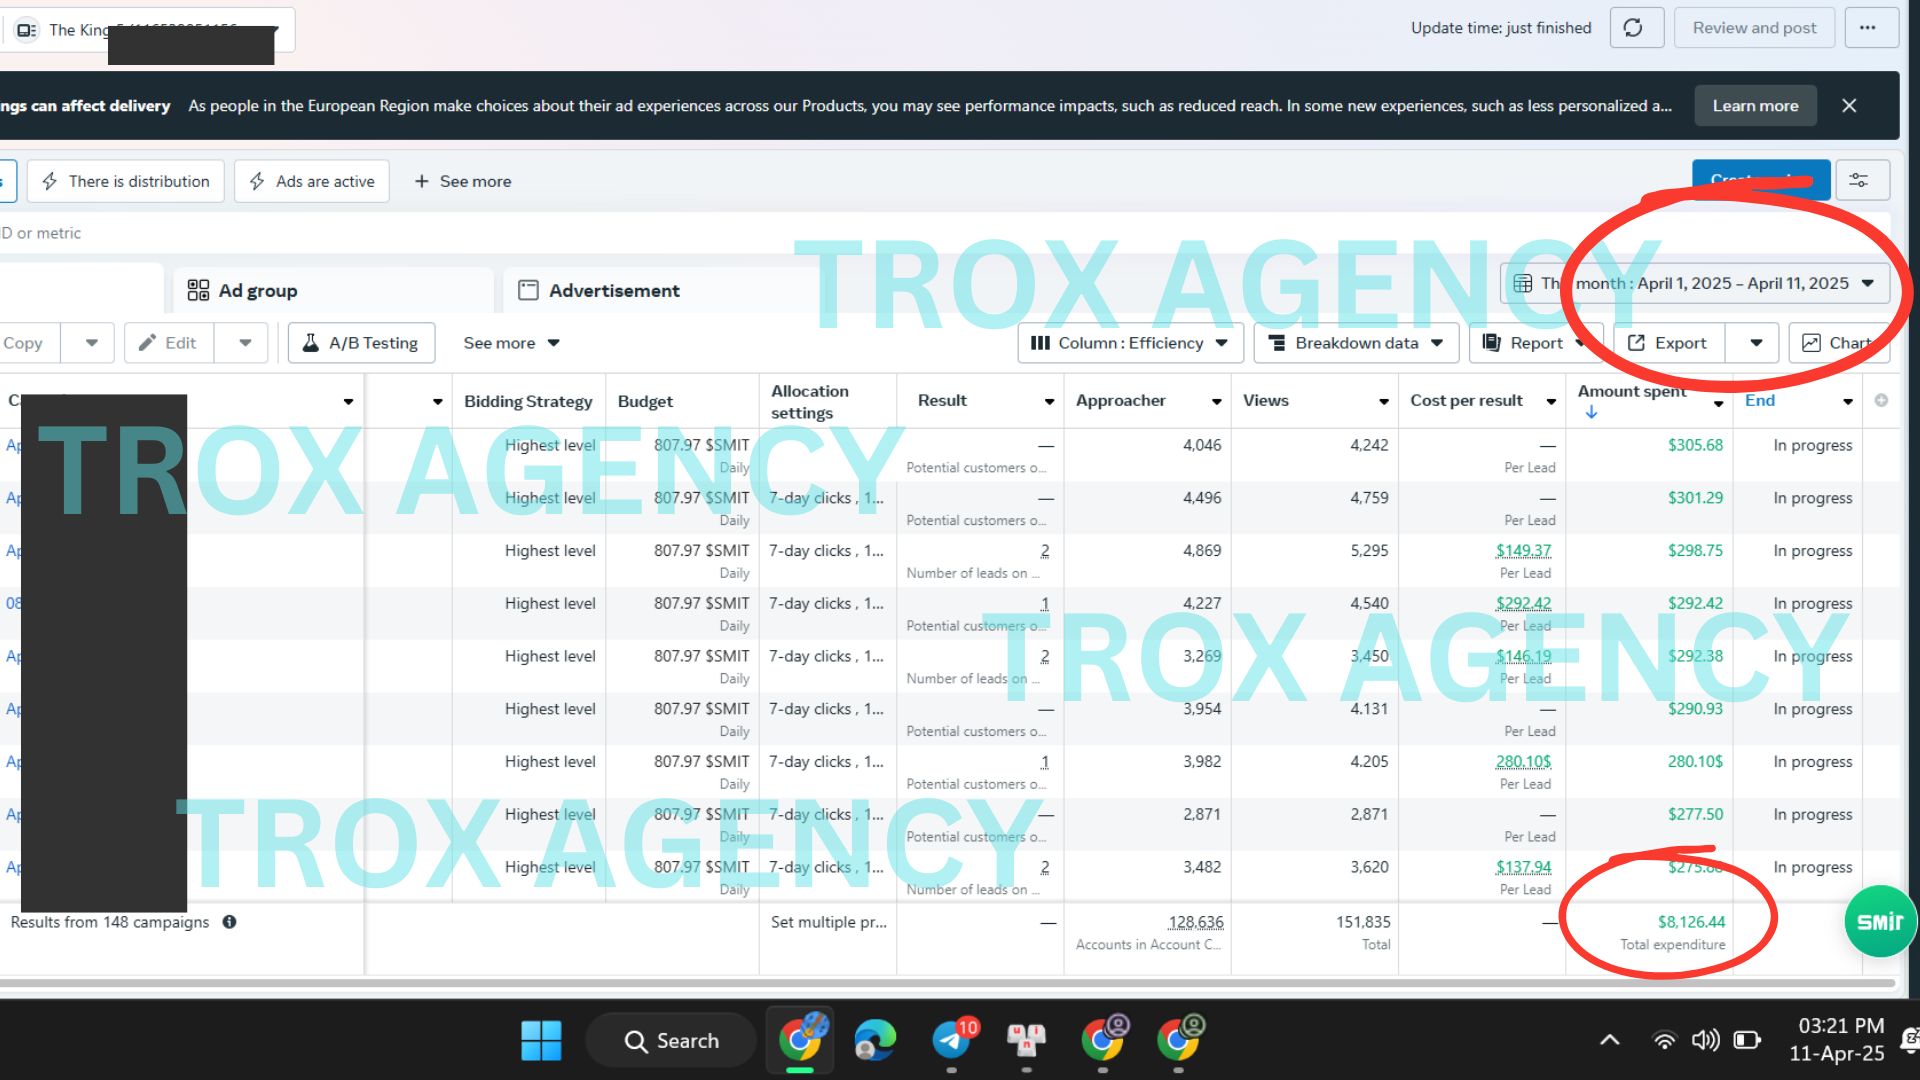Image resolution: width=1920 pixels, height=1080 pixels.
Task: Add a column with the plus icon
Action: point(1881,400)
